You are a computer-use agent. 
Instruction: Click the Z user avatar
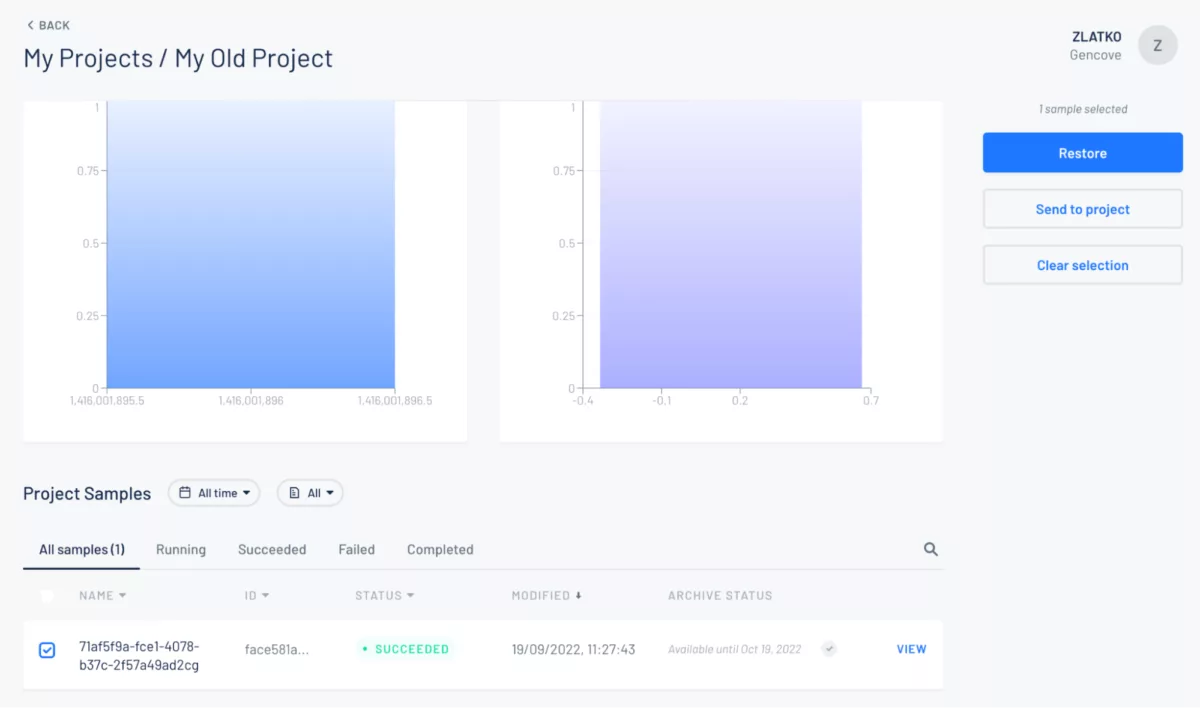(1158, 45)
